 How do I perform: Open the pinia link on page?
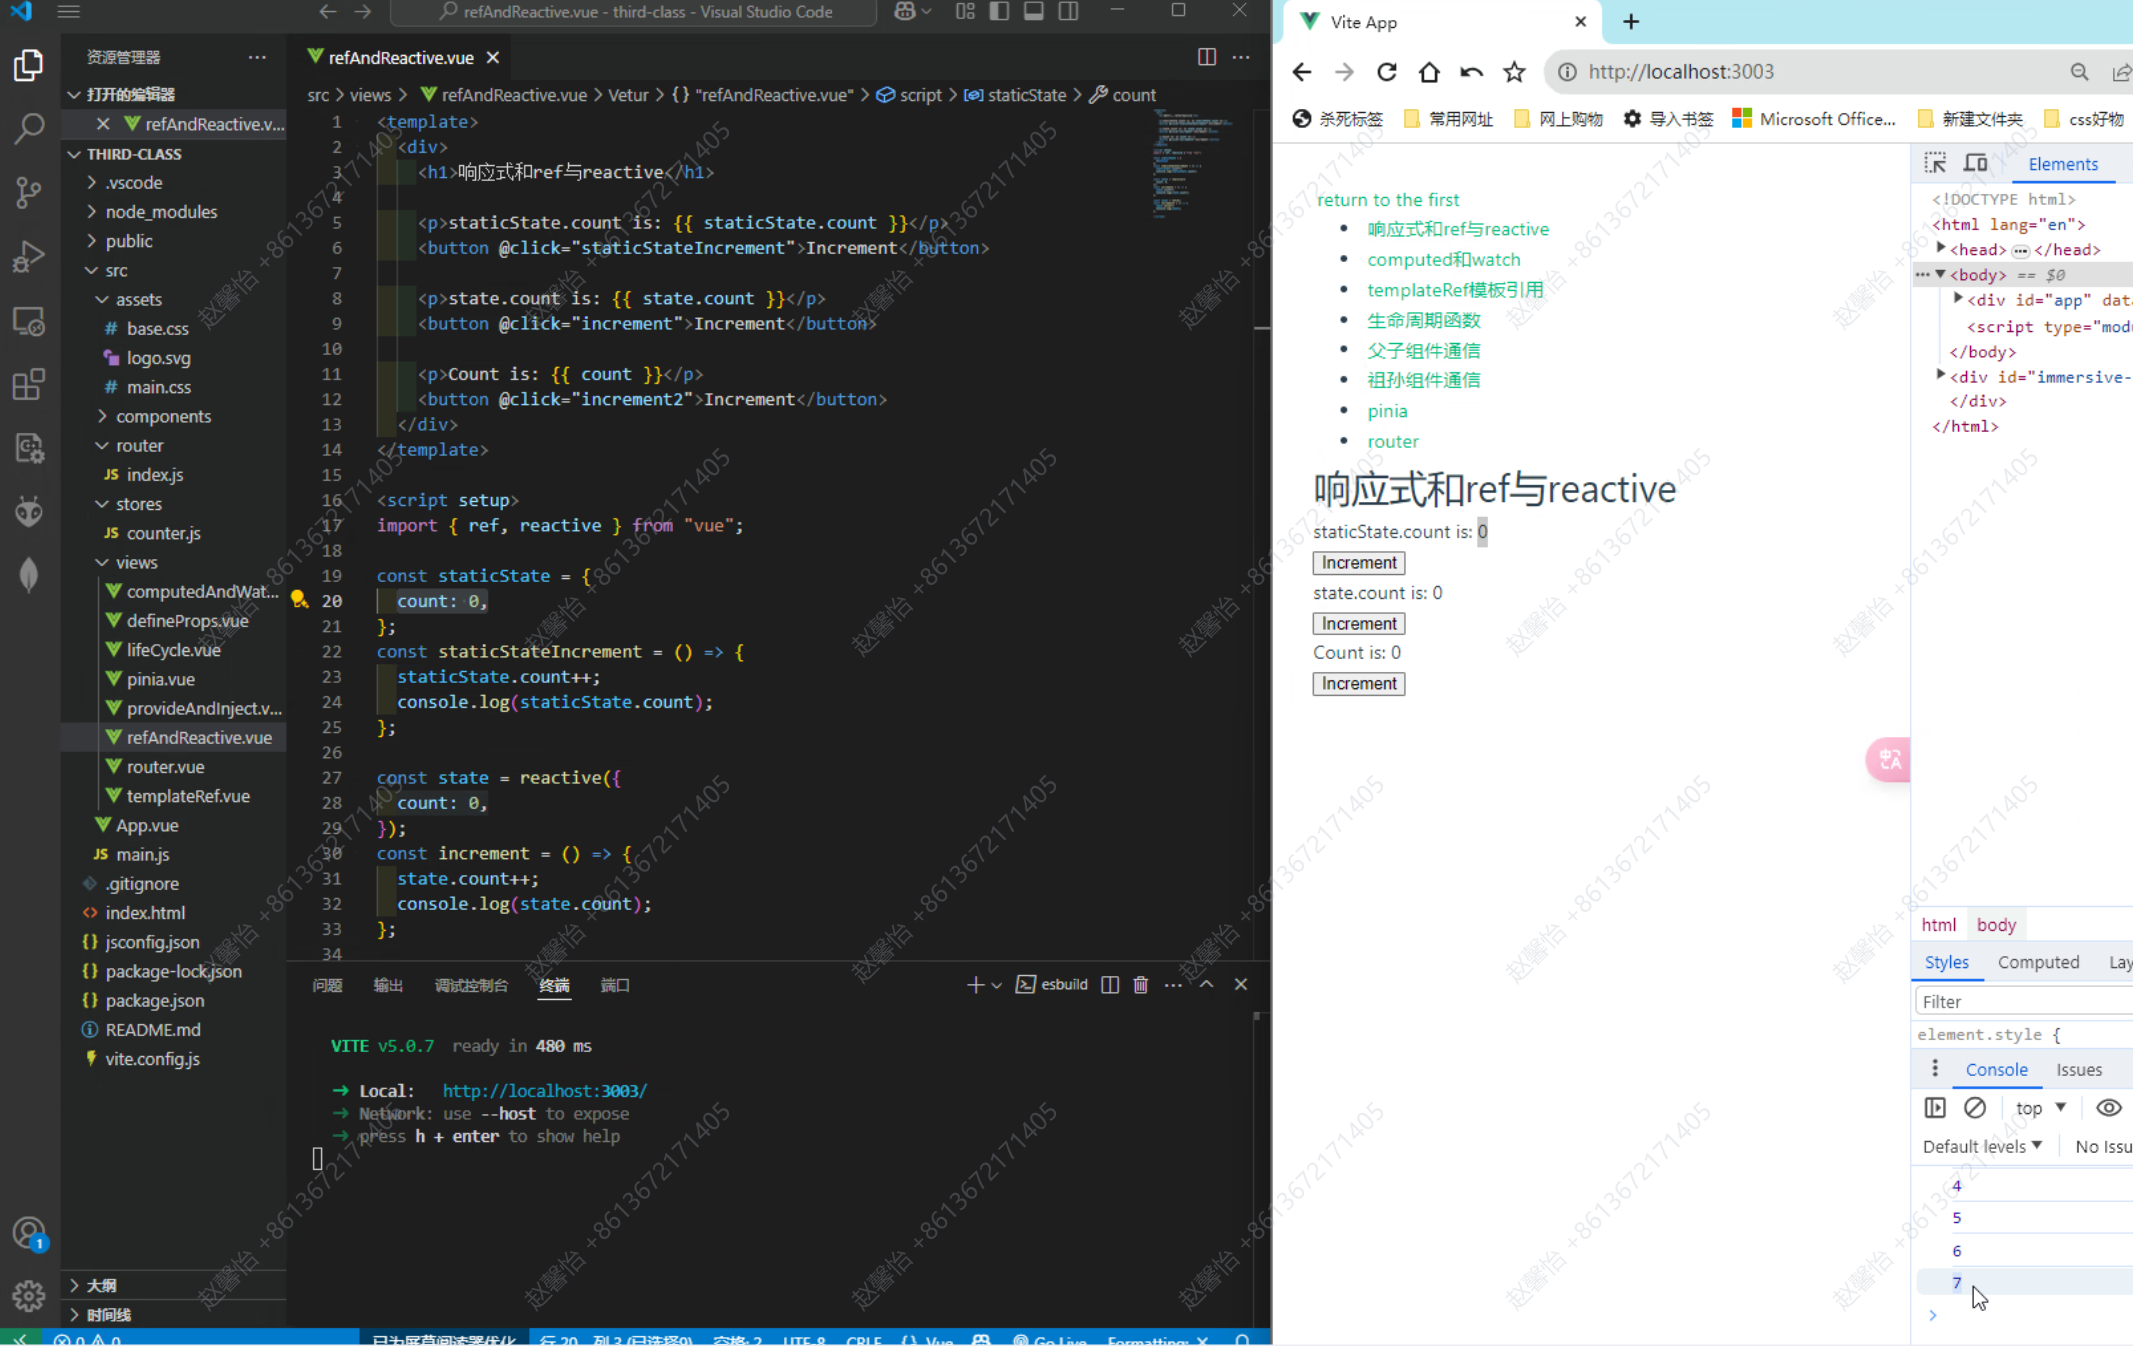click(1387, 411)
